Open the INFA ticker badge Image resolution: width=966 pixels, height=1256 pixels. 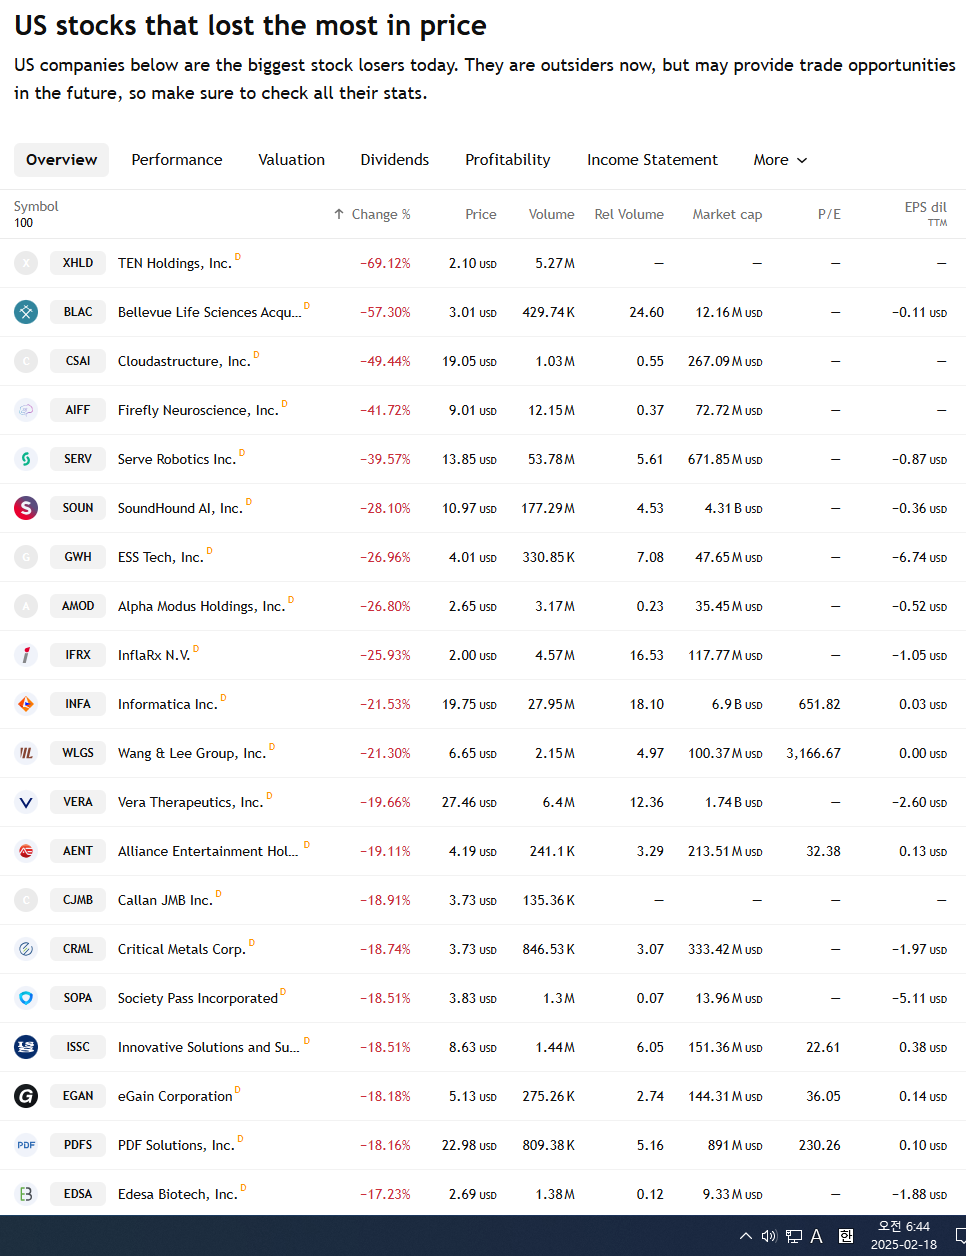[78, 704]
